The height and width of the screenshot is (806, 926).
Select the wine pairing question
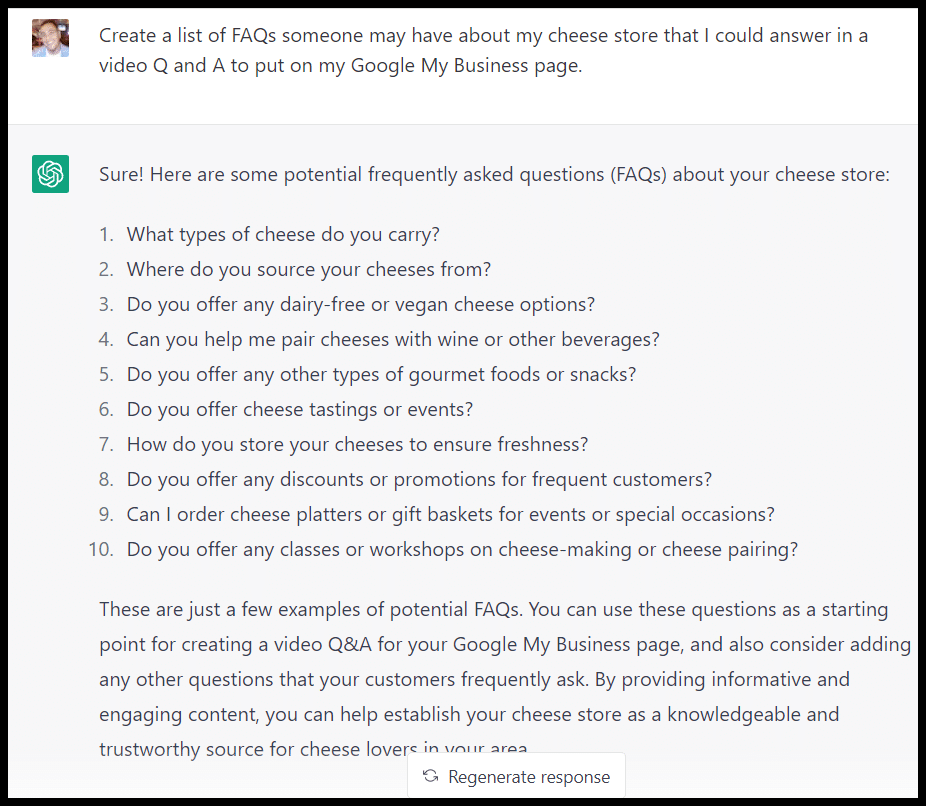coord(392,339)
